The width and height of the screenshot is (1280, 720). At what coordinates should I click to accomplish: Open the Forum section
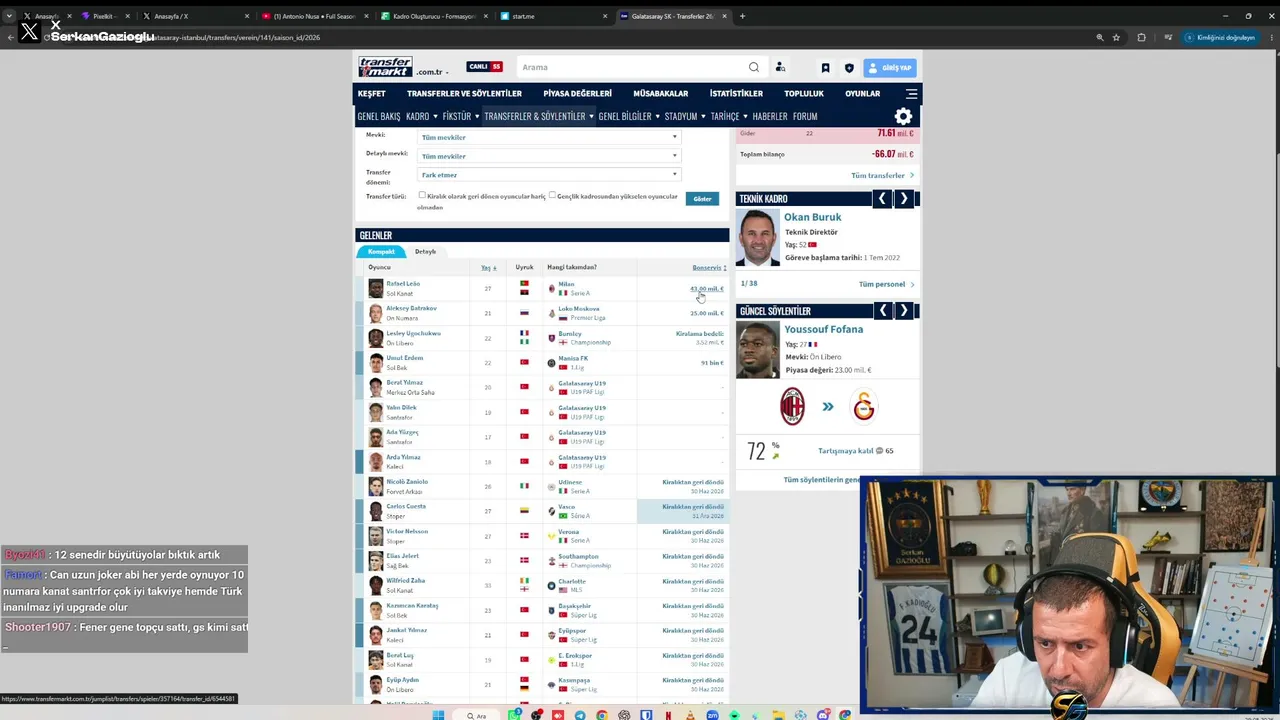805,116
